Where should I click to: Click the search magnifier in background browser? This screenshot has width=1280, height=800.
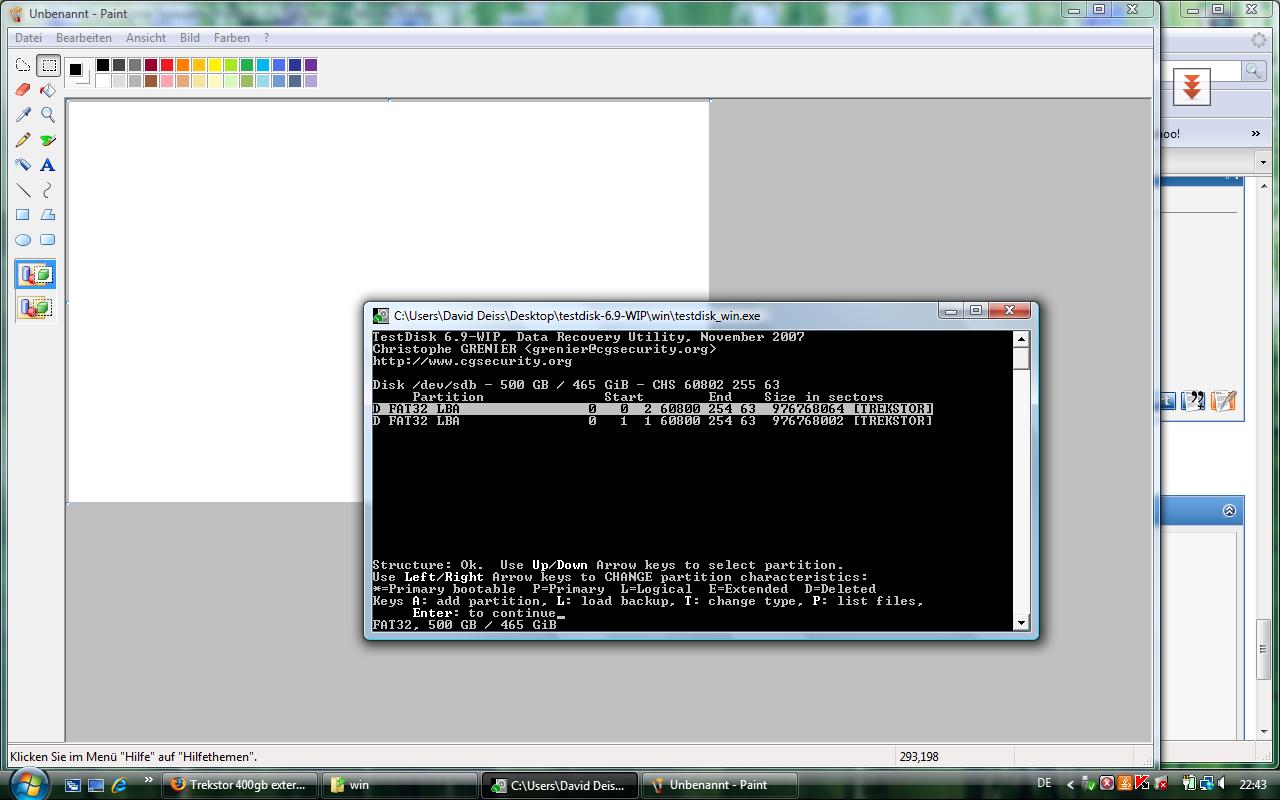1252,70
